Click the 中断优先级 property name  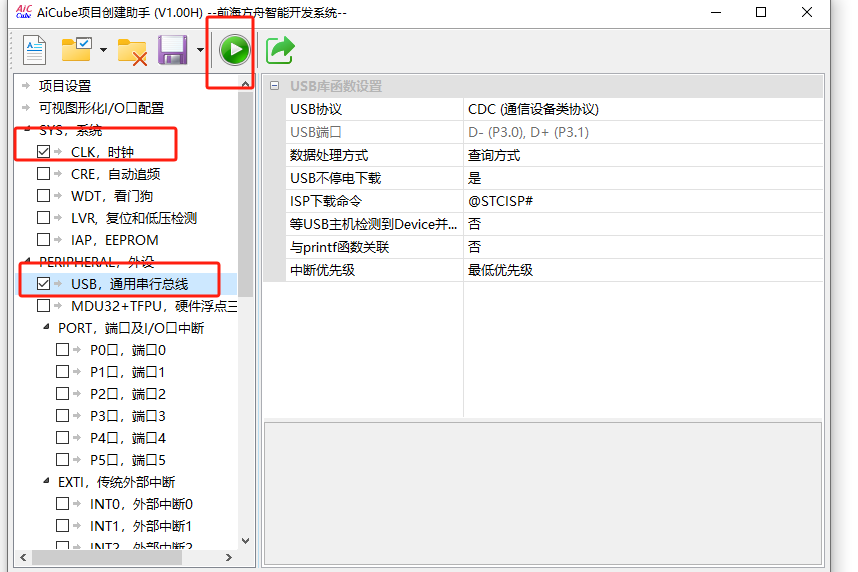point(322,270)
